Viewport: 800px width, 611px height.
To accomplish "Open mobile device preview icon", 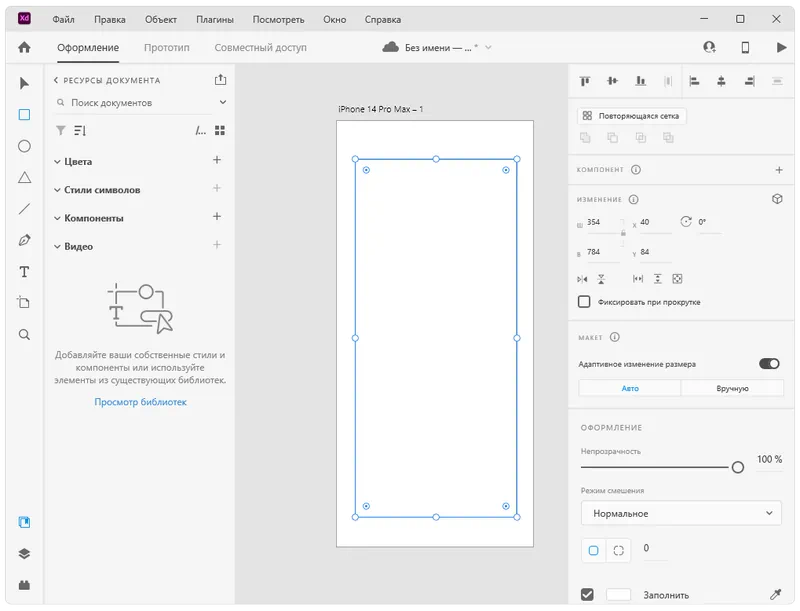I will (x=745, y=47).
